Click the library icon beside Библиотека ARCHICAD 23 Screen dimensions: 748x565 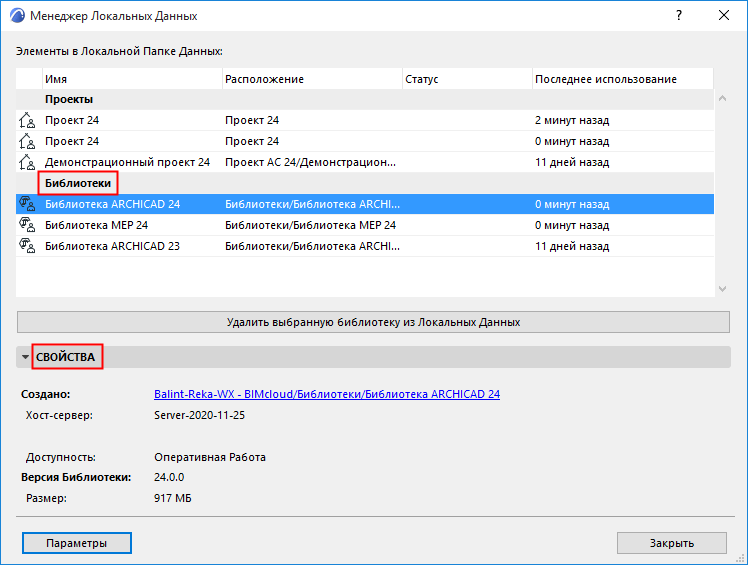[x=27, y=246]
